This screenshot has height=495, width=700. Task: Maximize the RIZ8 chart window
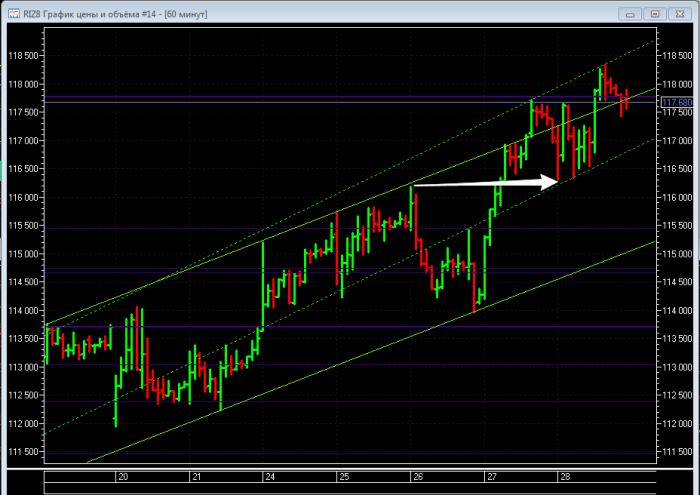[655, 14]
